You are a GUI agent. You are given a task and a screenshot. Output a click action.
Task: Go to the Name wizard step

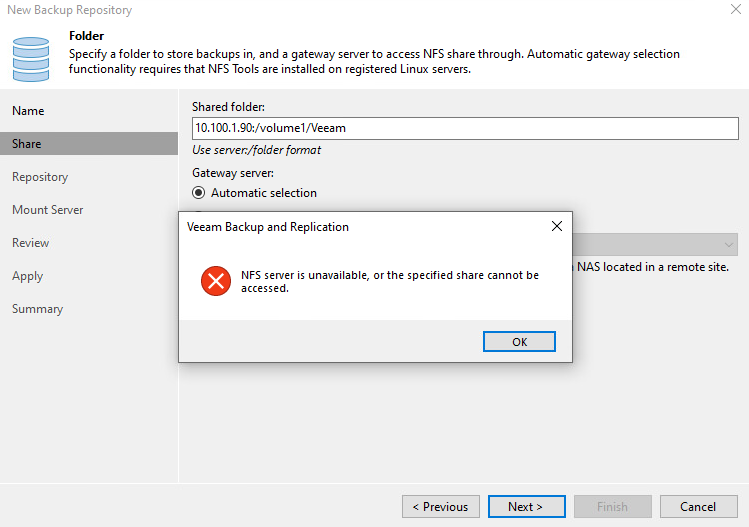point(28,111)
